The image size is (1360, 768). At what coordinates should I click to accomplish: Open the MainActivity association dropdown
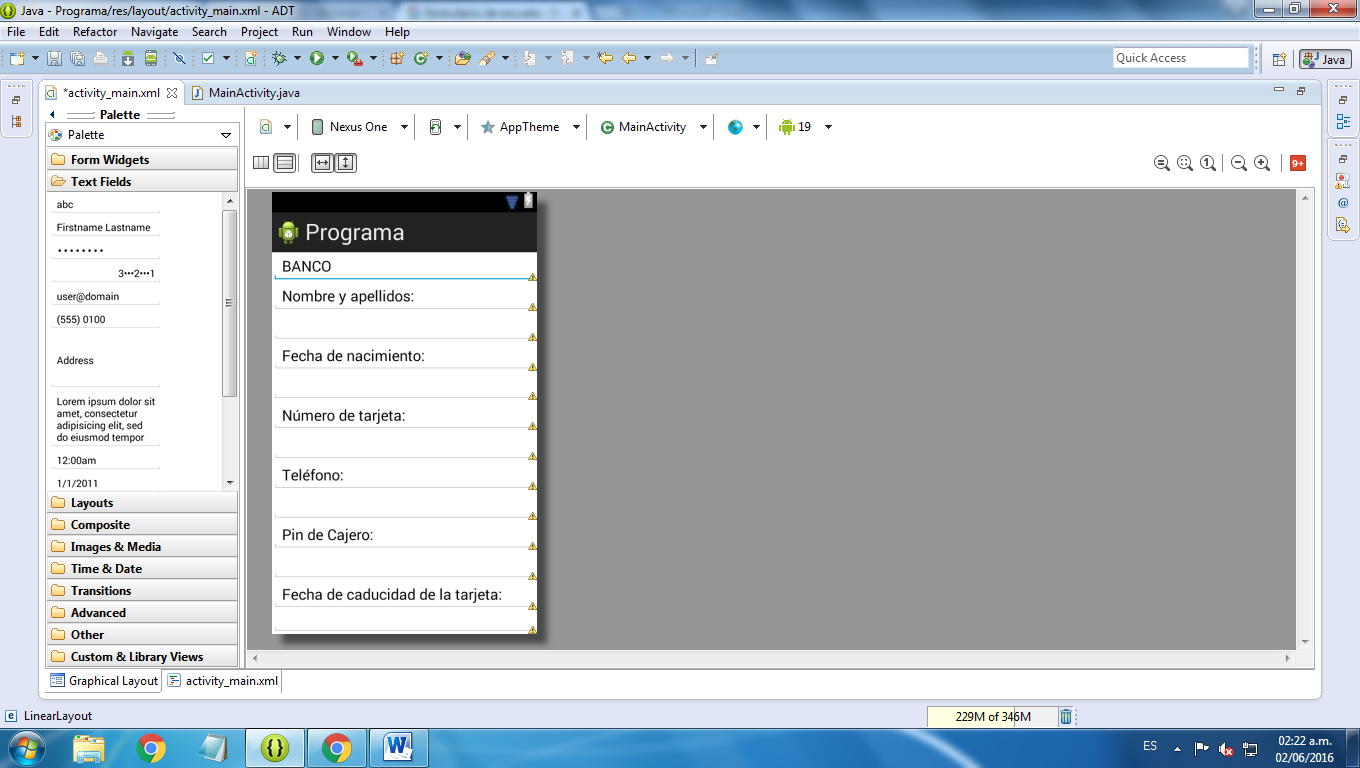click(654, 127)
